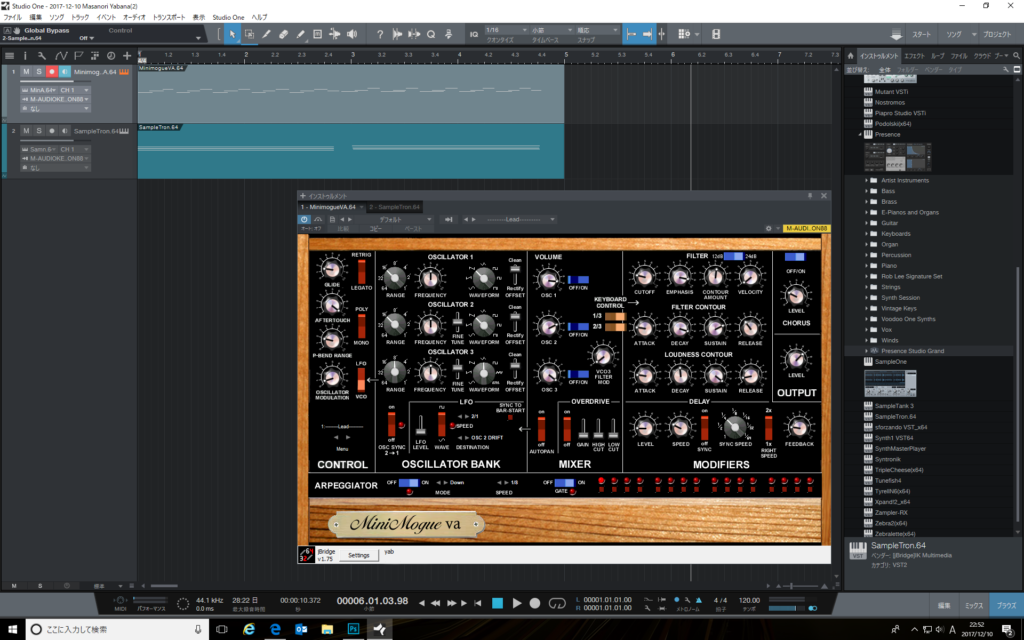Image resolution: width=1024 pixels, height=640 pixels.
Task: Switch to the SampleTron.64 plugin tab
Action: (x=394, y=207)
